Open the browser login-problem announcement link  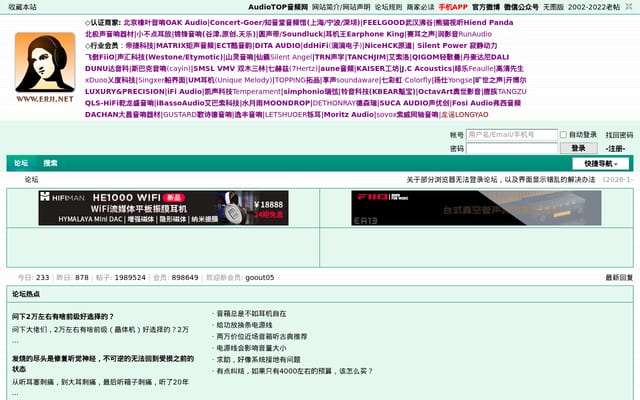501,180
